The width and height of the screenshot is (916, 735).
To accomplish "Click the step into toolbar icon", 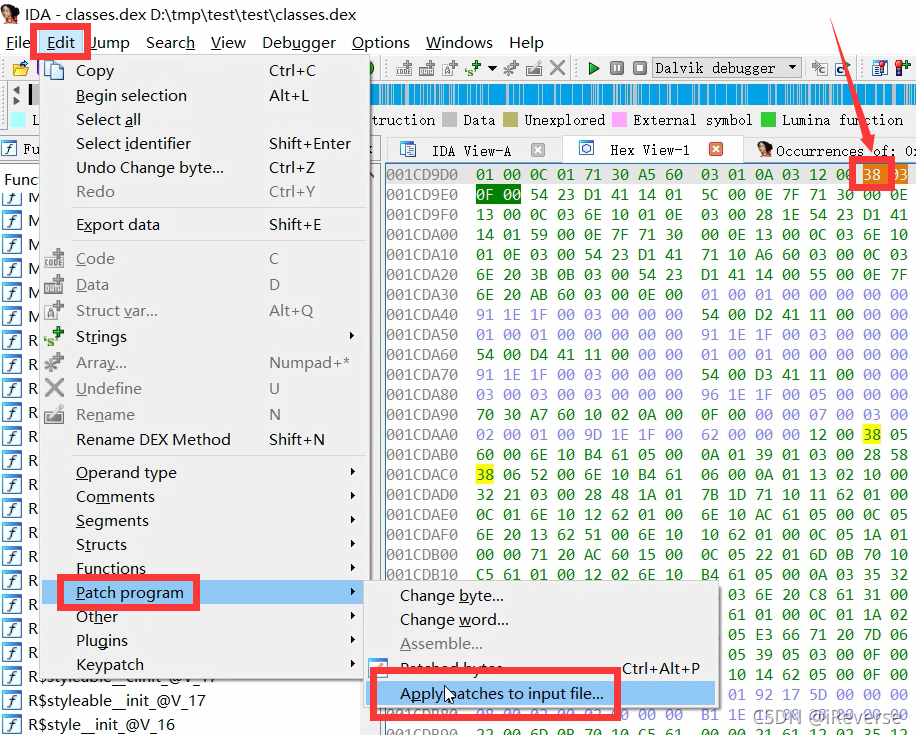I will [820, 68].
